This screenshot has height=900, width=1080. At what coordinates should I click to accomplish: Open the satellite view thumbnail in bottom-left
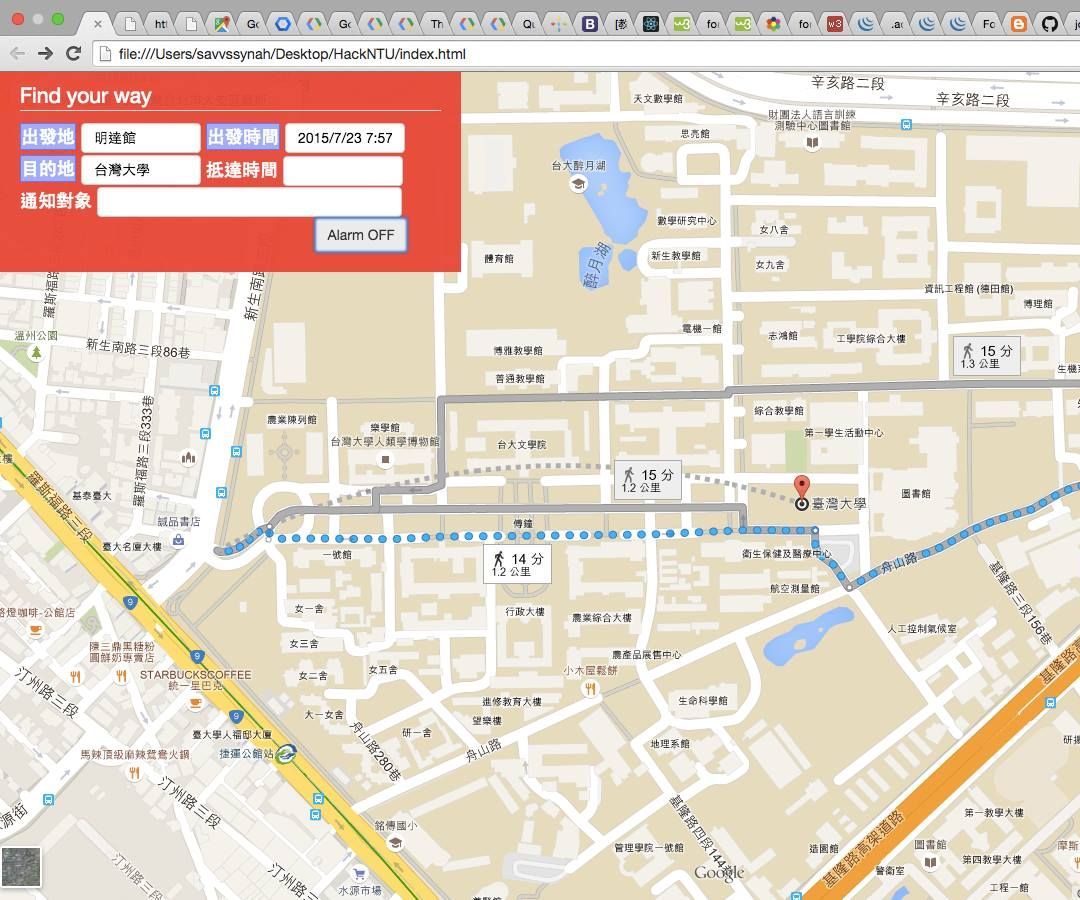coord(20,866)
